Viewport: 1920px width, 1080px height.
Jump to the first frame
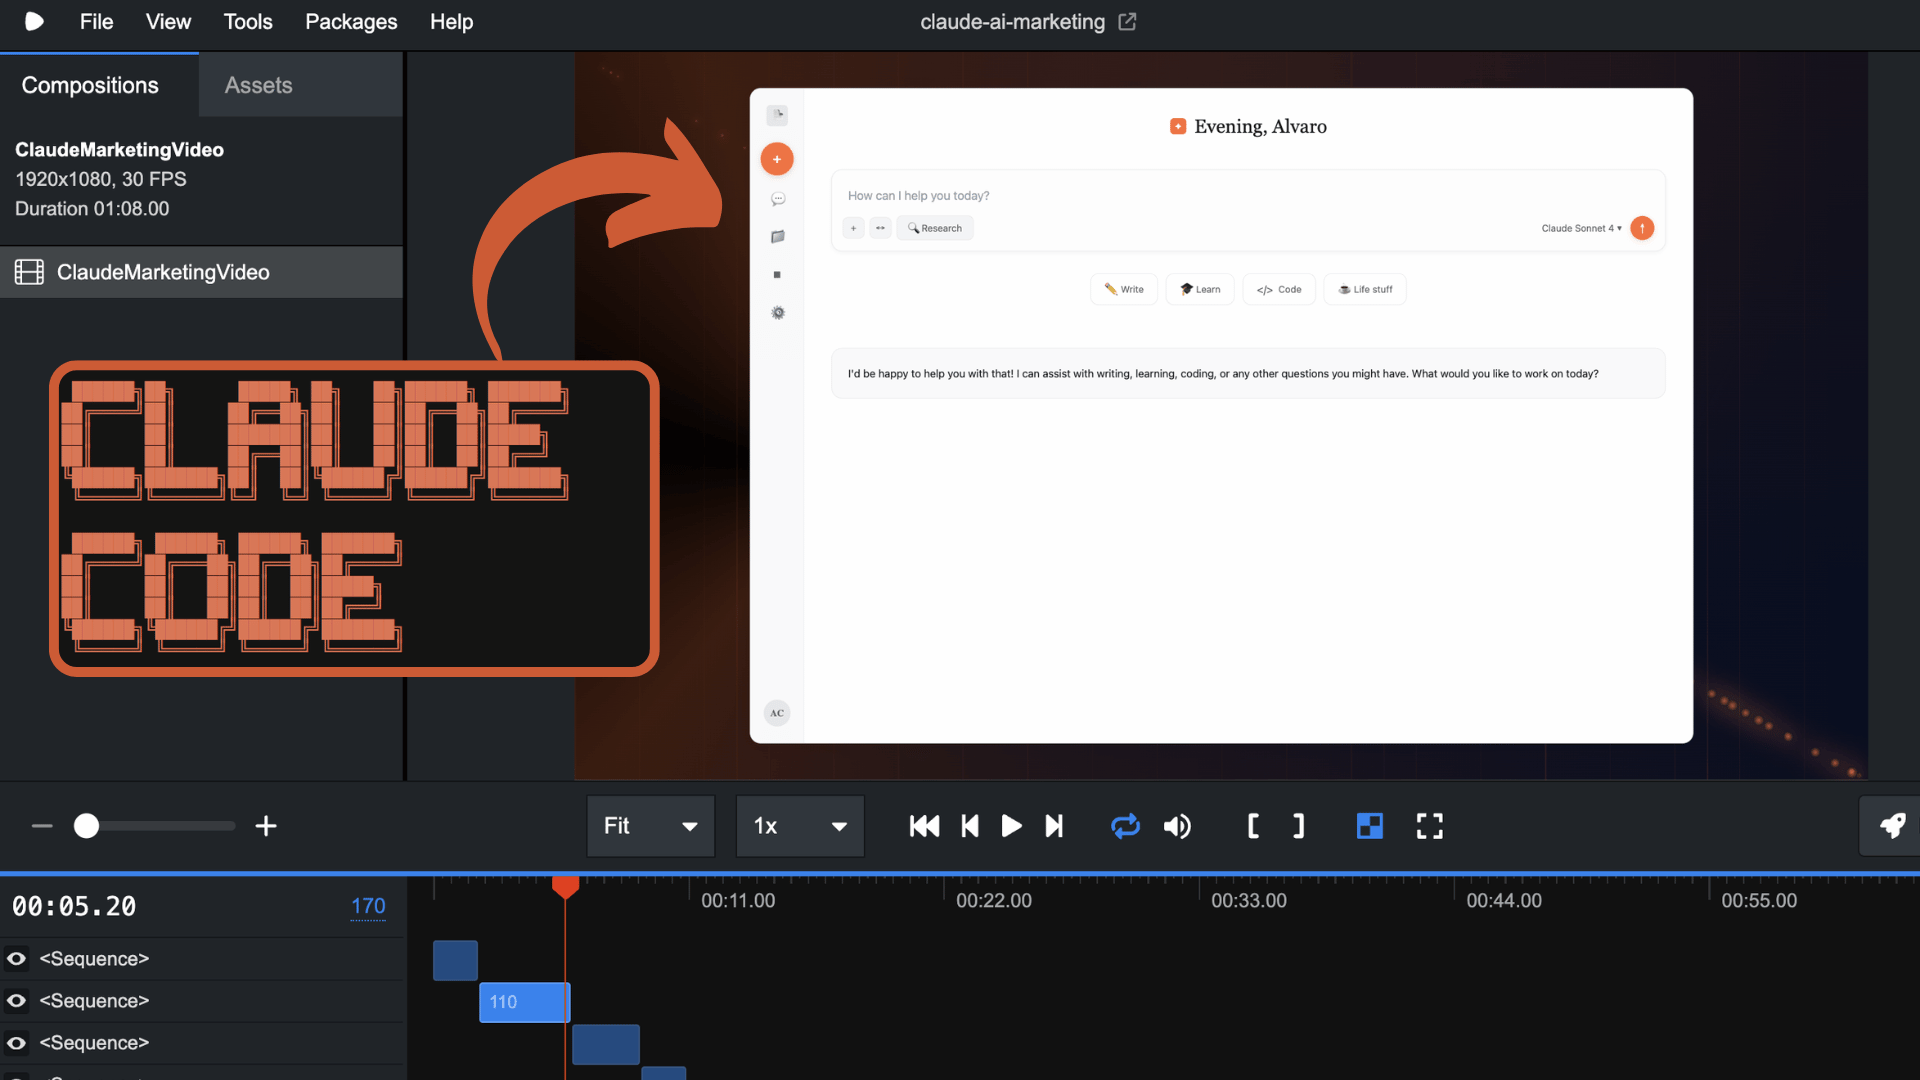[x=924, y=826]
